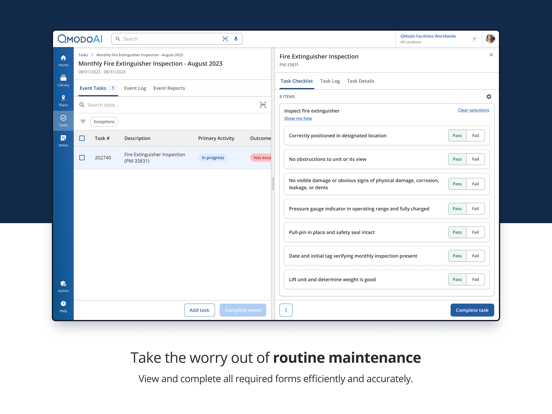The width and height of the screenshot is (552, 414).
Task: Mark Fail for Pull-pin in place item
Action: click(475, 232)
